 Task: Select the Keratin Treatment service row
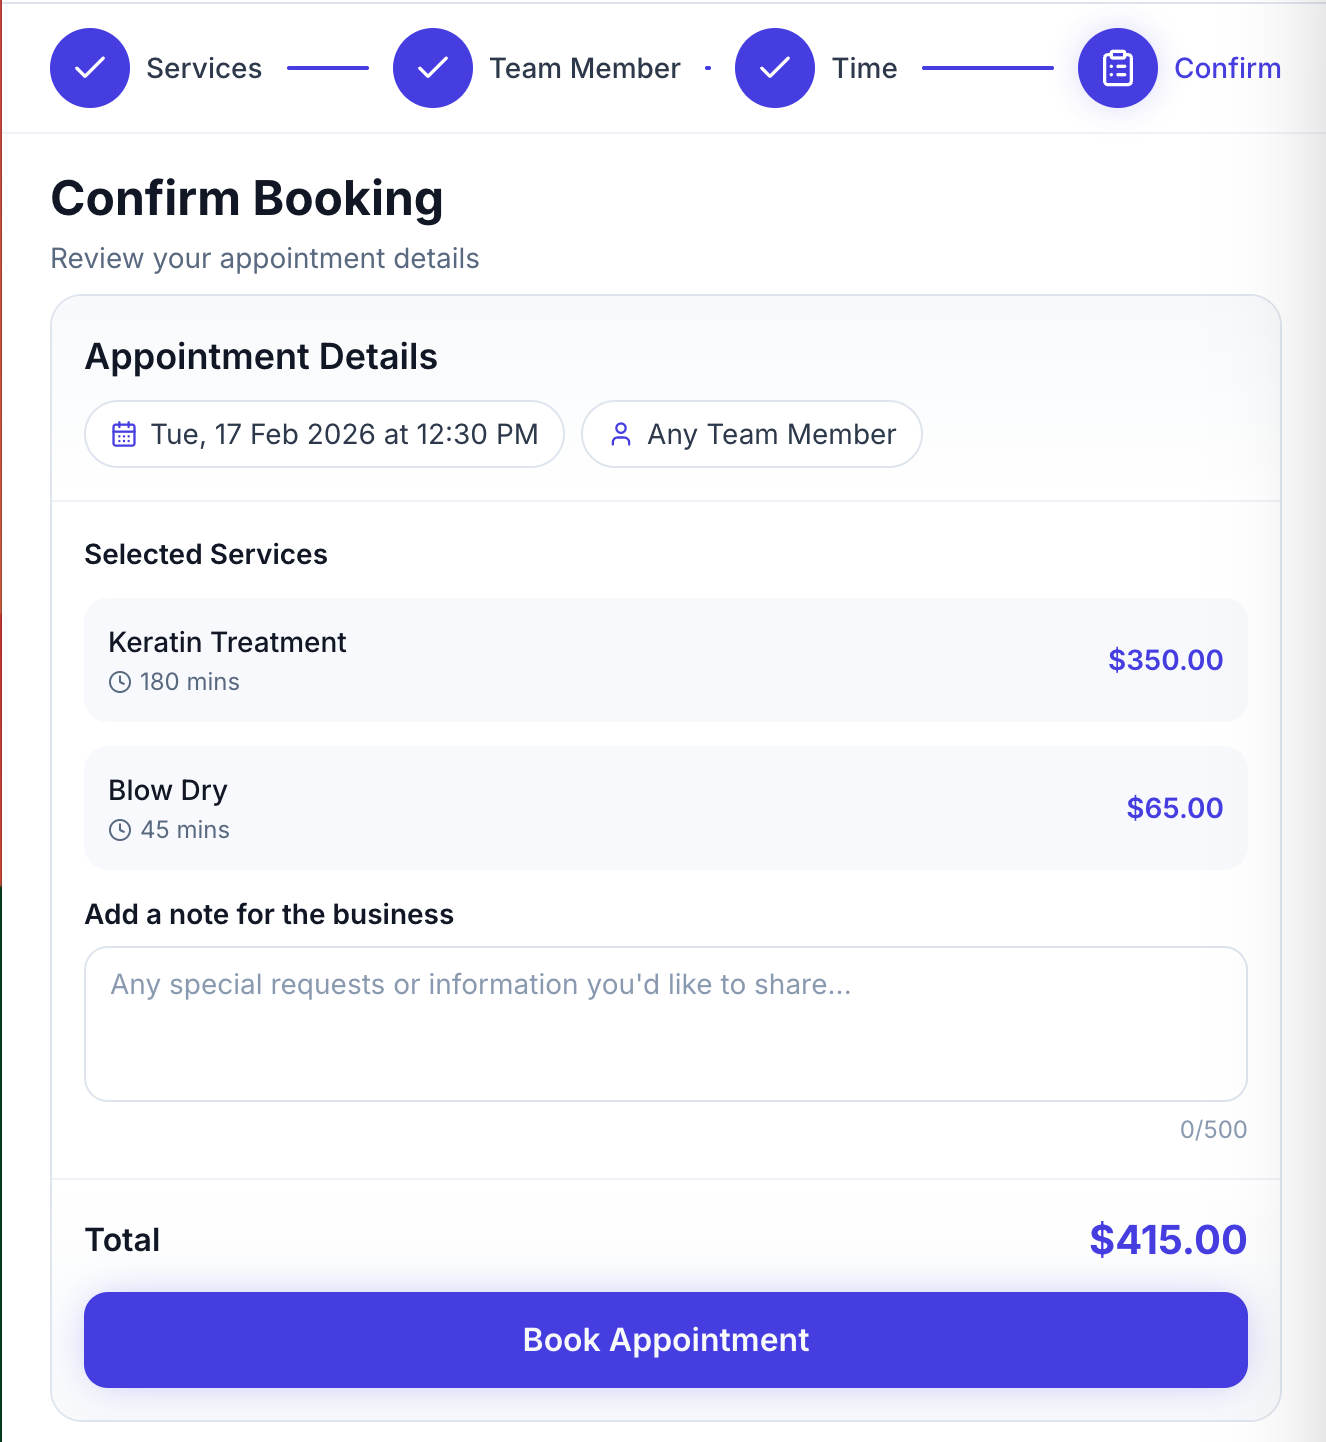point(666,660)
